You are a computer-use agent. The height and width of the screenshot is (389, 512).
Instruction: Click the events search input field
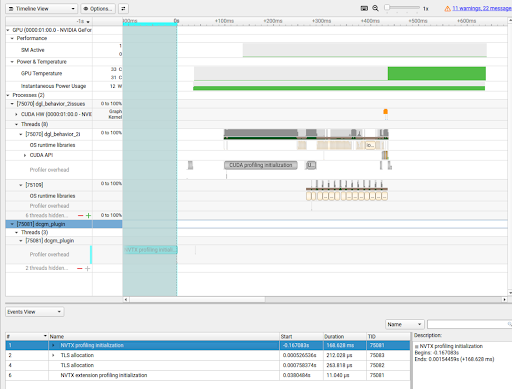[469, 324]
